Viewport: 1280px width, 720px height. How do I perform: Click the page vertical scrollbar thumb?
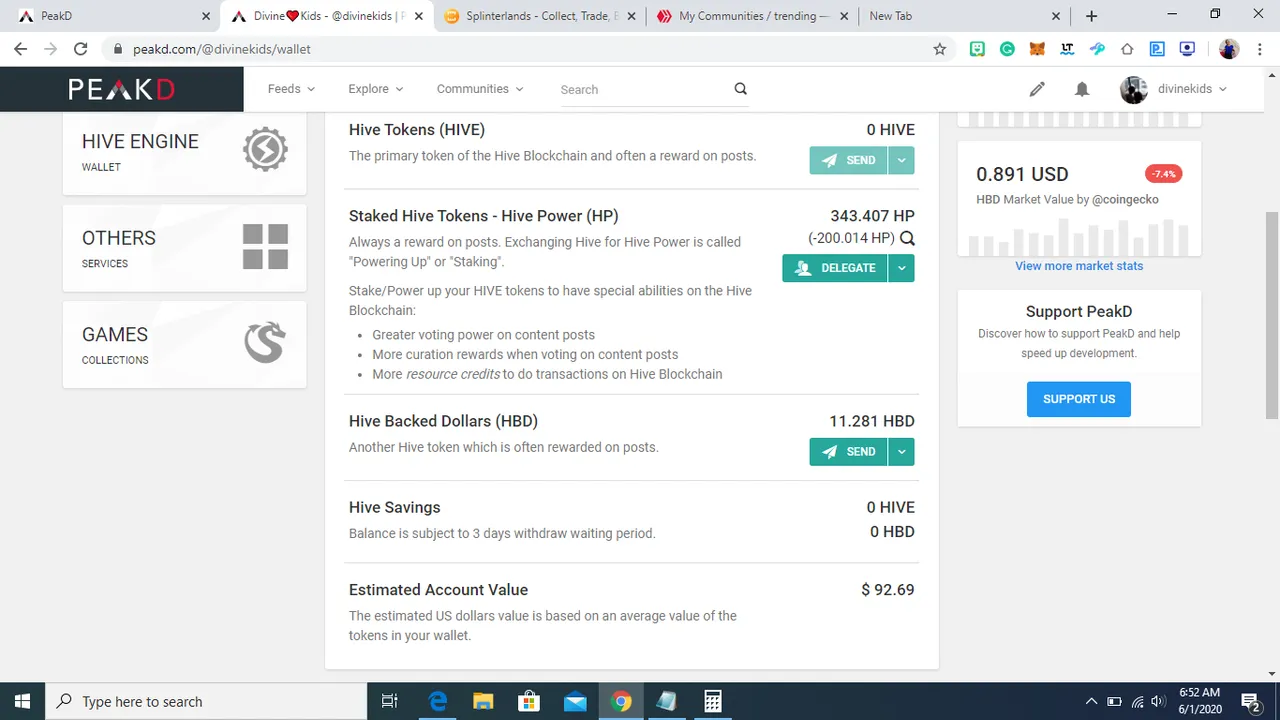[x=1272, y=315]
